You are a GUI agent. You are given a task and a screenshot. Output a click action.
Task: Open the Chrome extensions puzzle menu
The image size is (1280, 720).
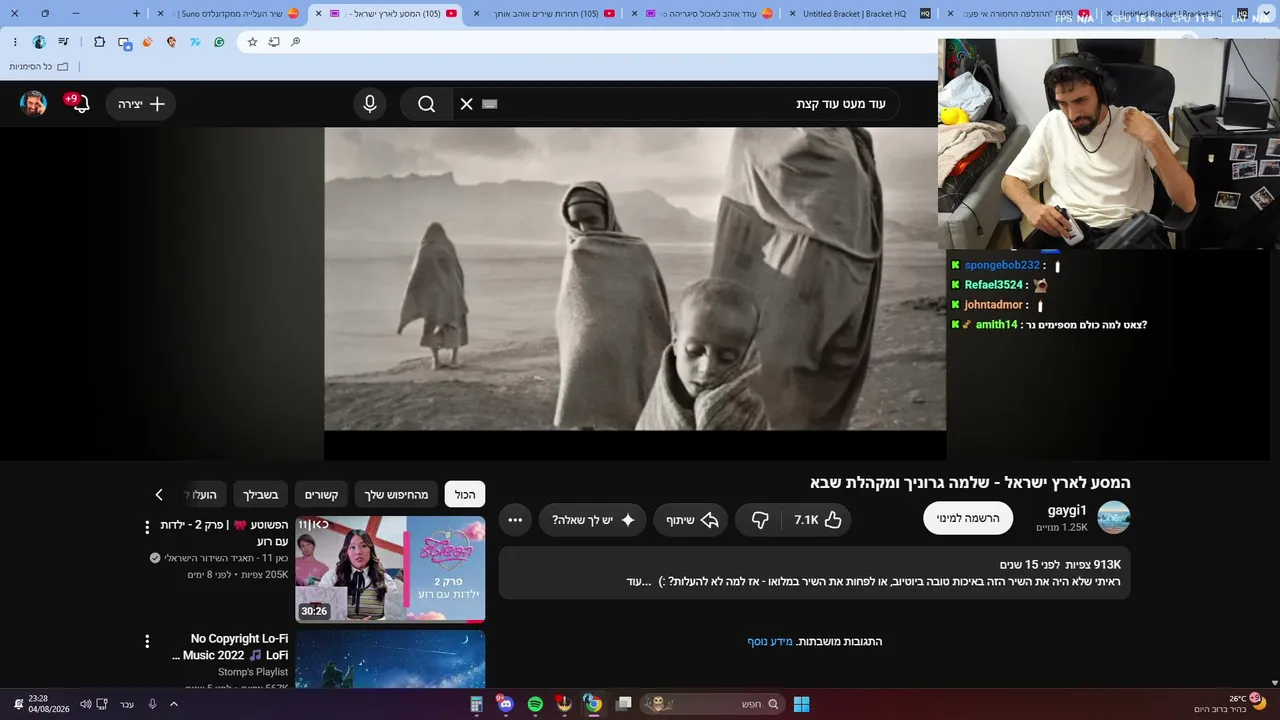99,42
